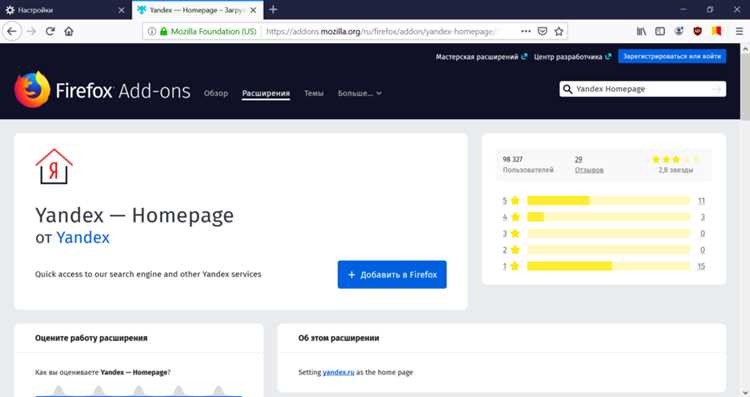Show site information icon in address bar
Image resolution: width=750 pixels, height=397 pixels.
coord(152,32)
